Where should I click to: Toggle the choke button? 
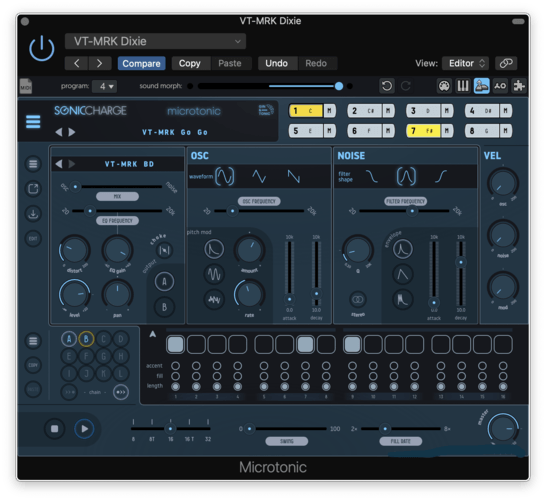[164, 250]
